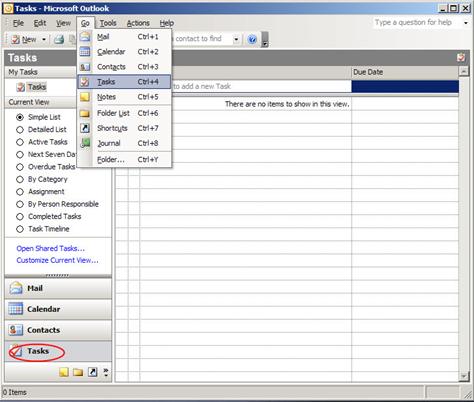Click the Shortcuts icon in Go menu
Viewport: 474px width, 402px height.
(85, 128)
